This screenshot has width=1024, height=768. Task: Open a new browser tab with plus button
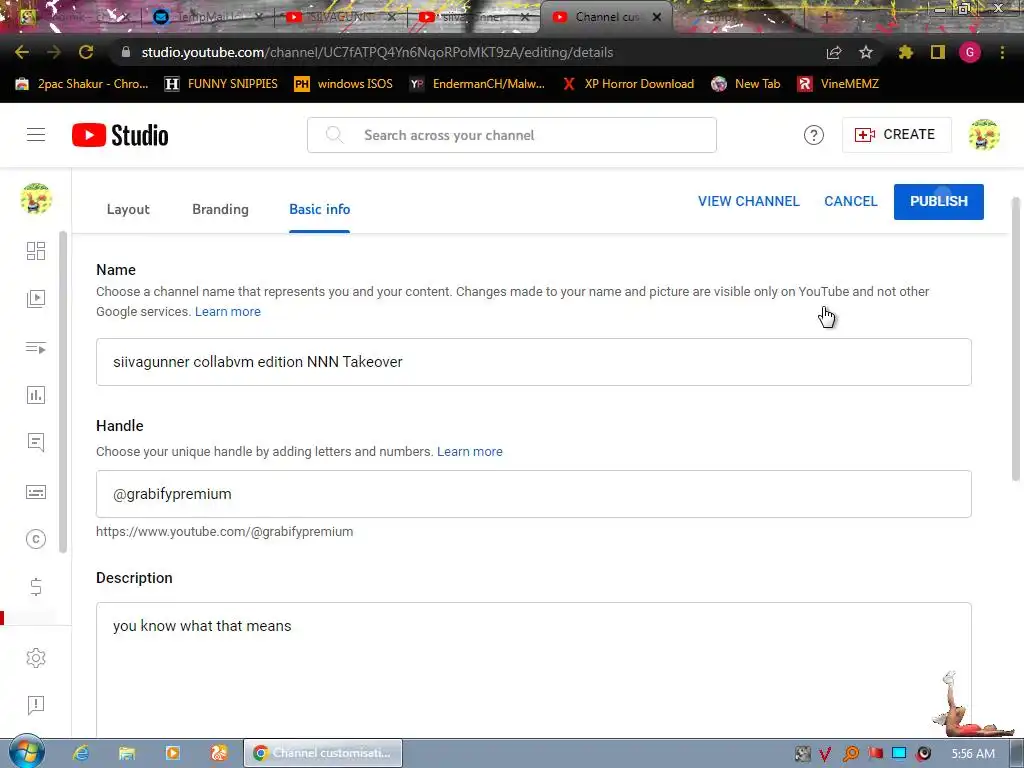point(826,17)
